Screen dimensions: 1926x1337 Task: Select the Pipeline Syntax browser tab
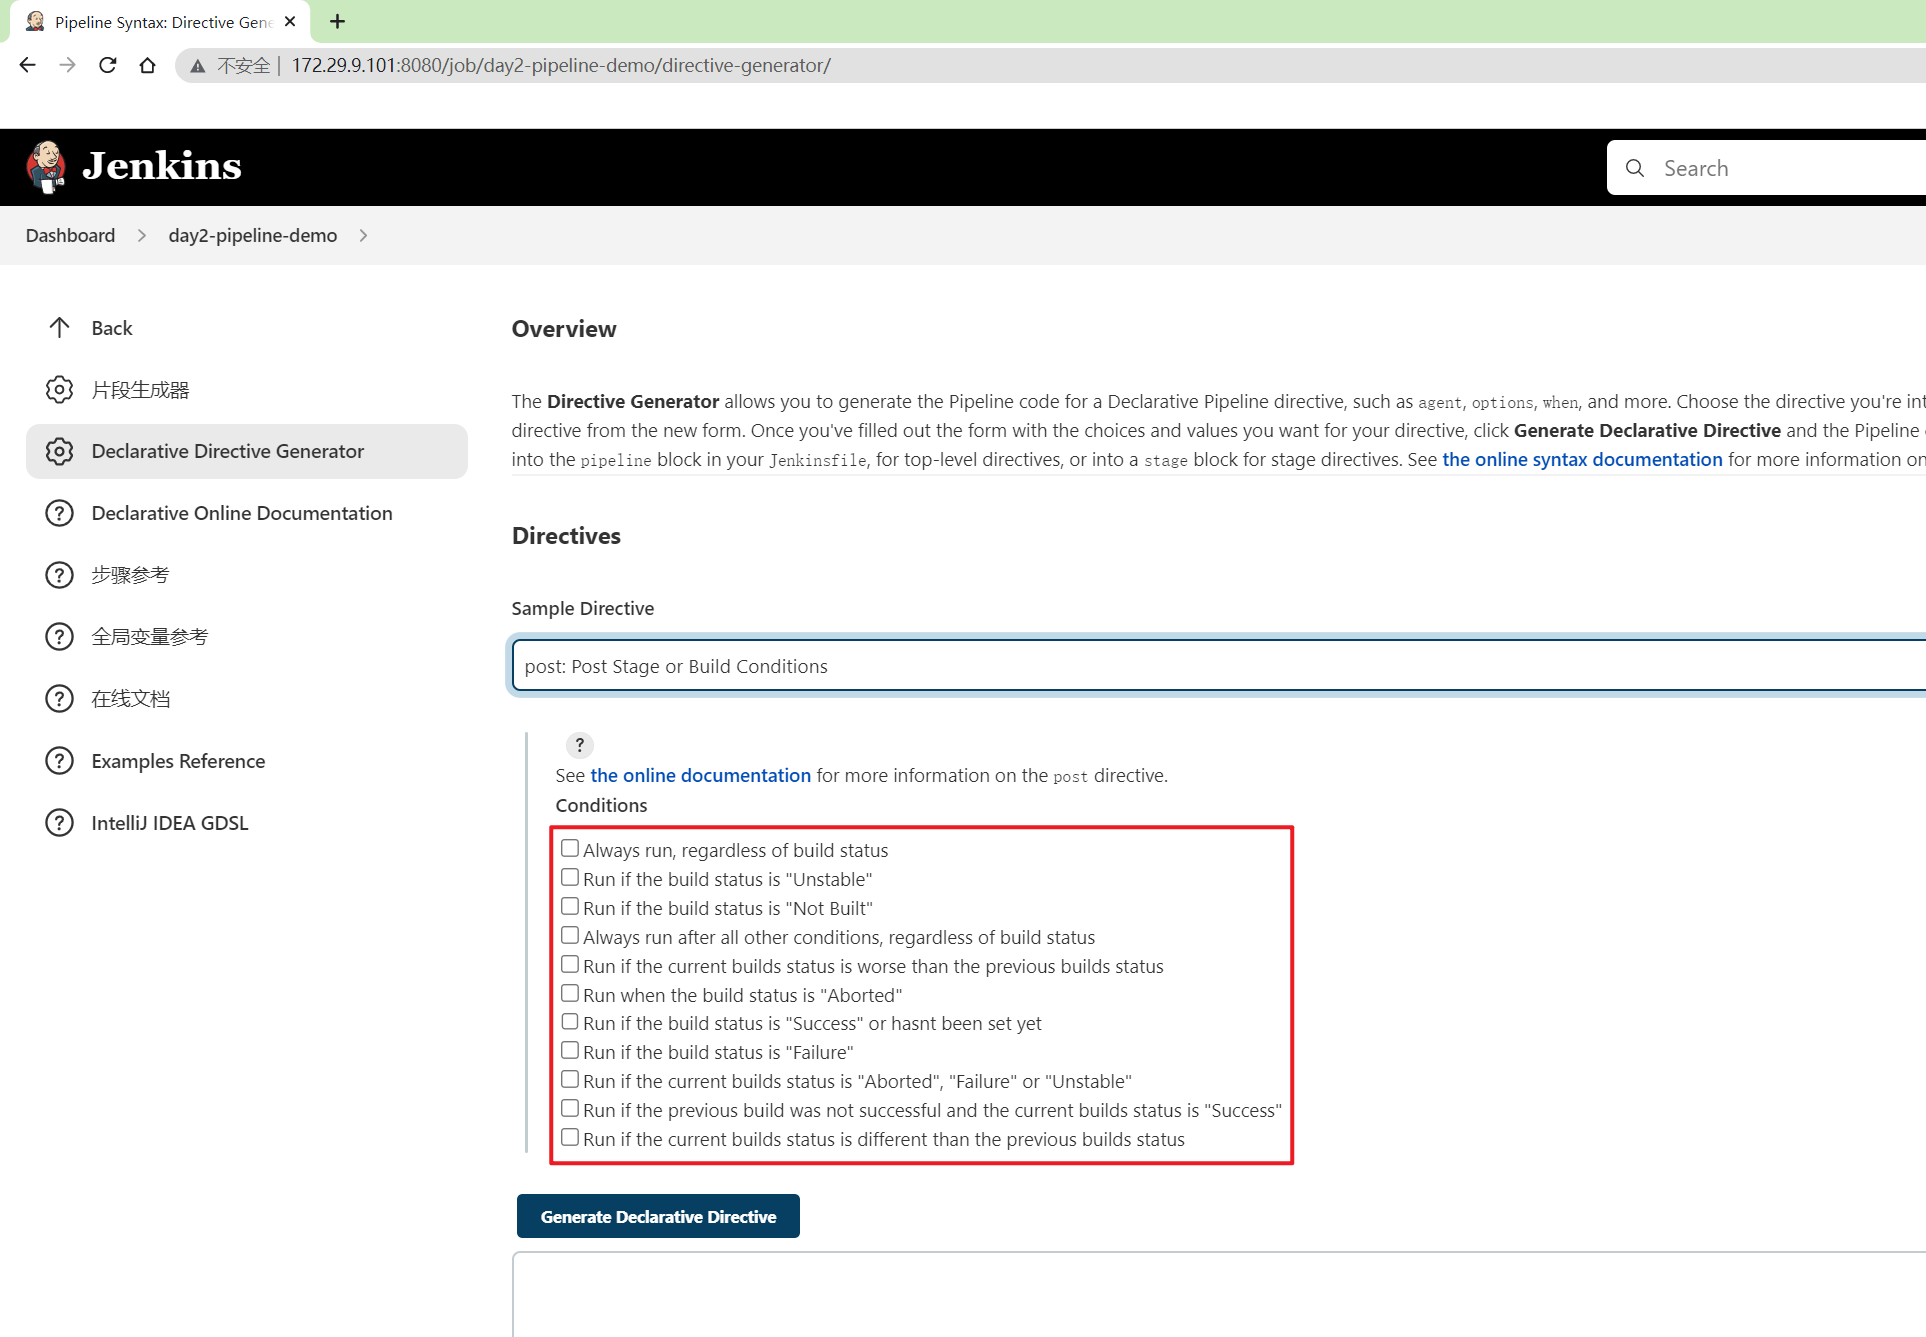tap(160, 22)
